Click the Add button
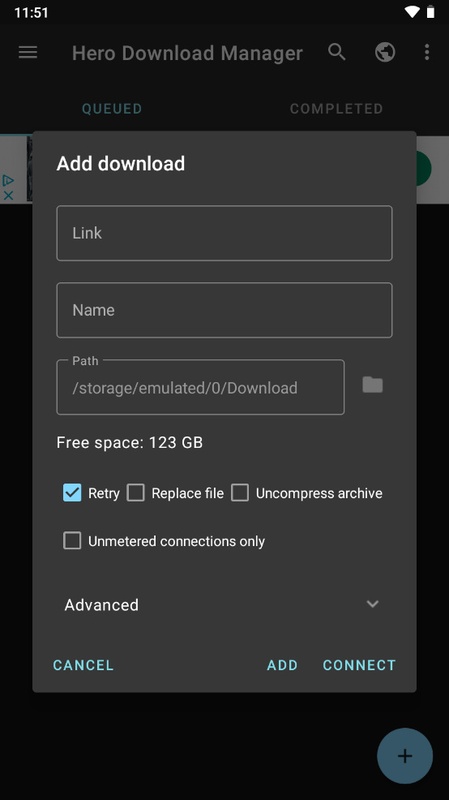 (x=282, y=665)
